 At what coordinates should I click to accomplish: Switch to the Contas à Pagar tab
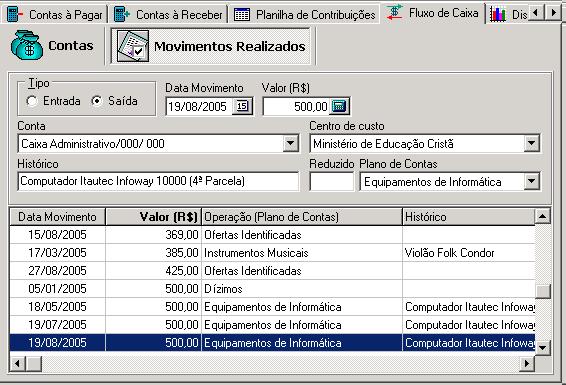tap(55, 15)
